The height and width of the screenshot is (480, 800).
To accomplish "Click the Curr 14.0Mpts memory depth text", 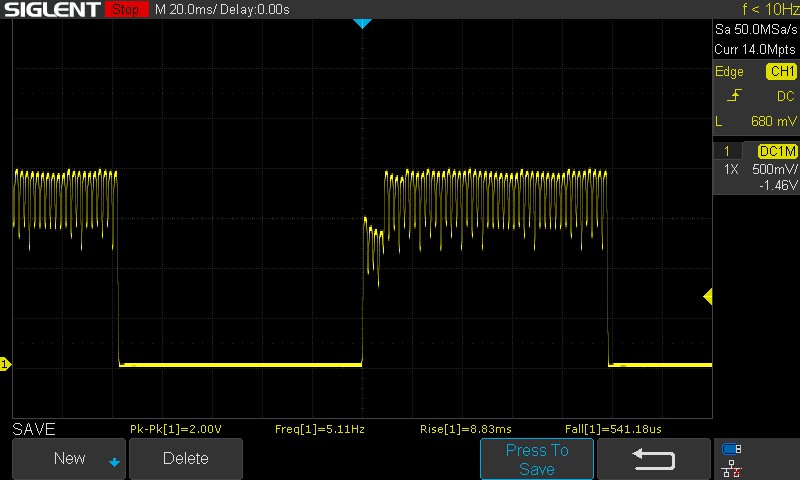I will tap(755, 49).
